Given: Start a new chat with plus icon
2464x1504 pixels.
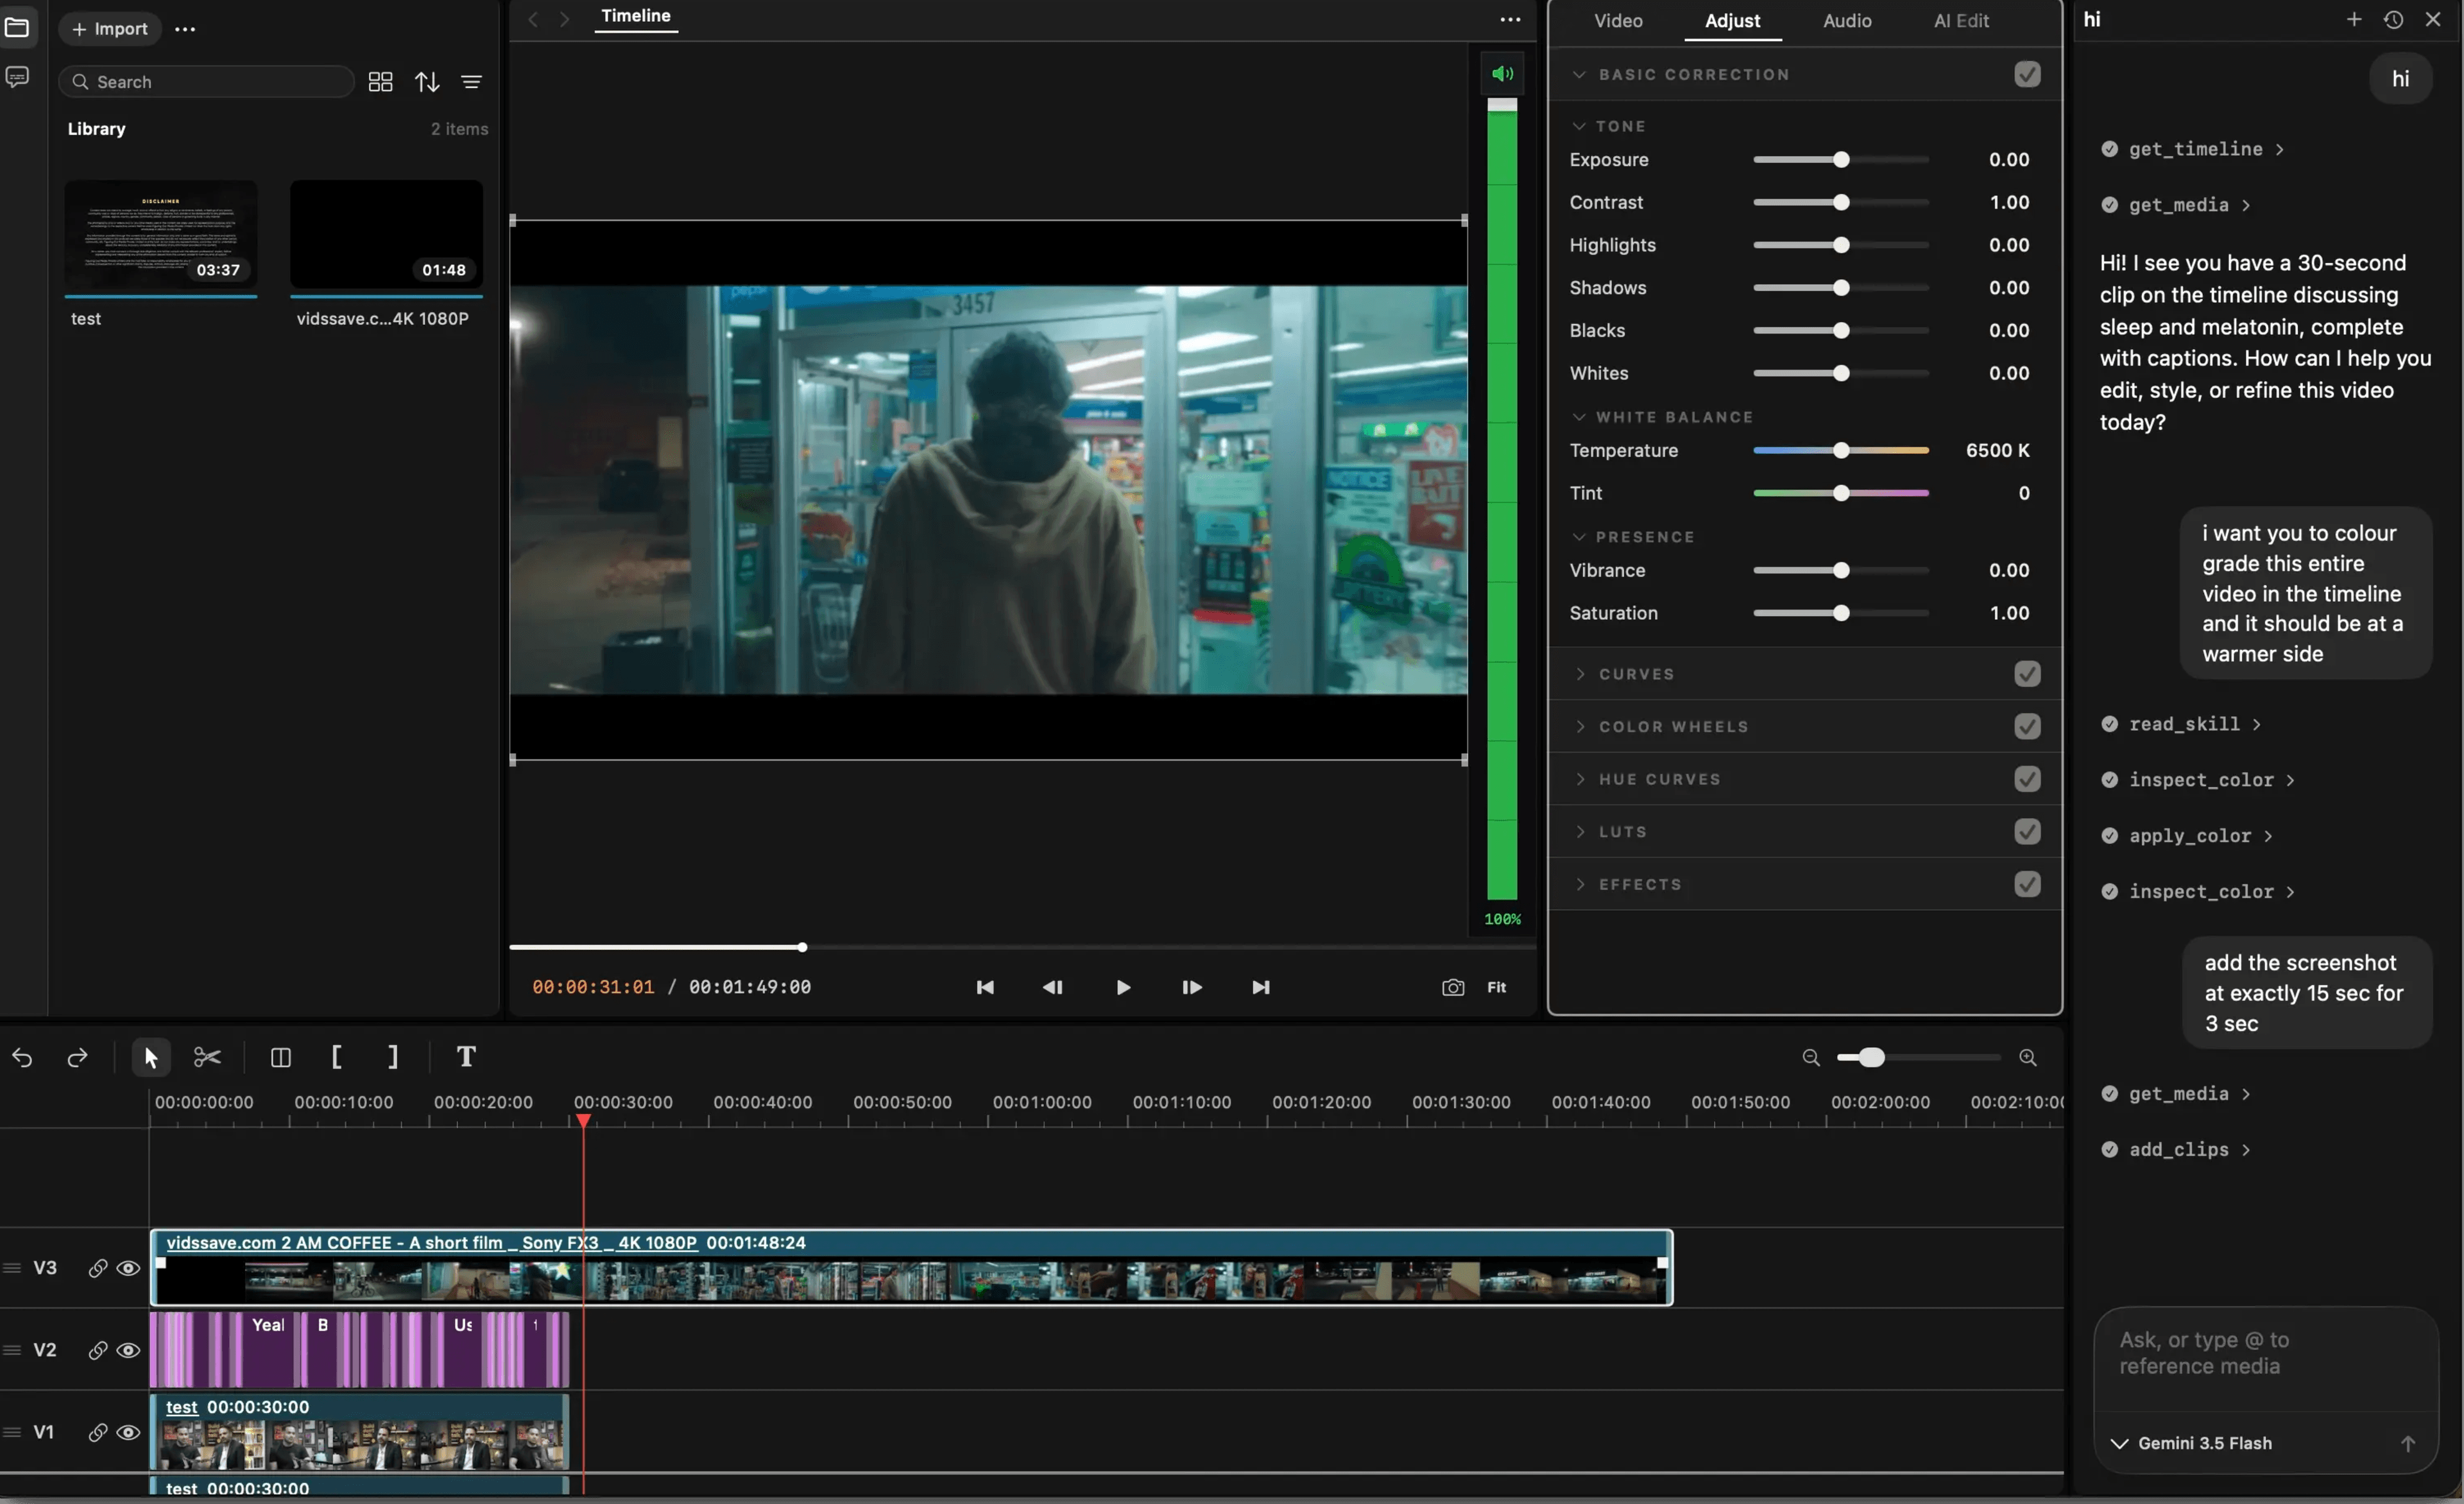Looking at the screenshot, I should [2354, 20].
